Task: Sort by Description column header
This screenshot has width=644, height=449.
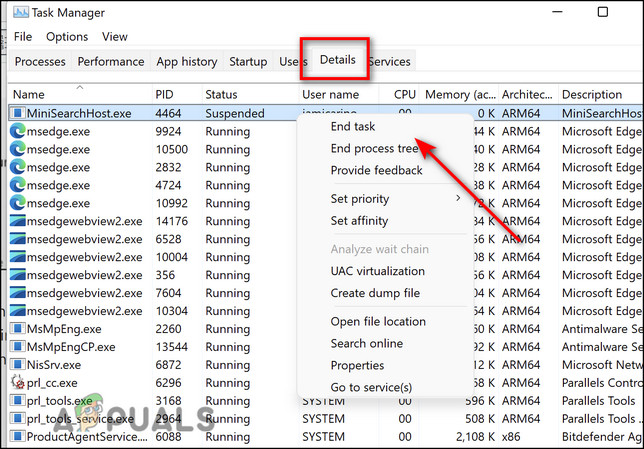Action: 601,94
